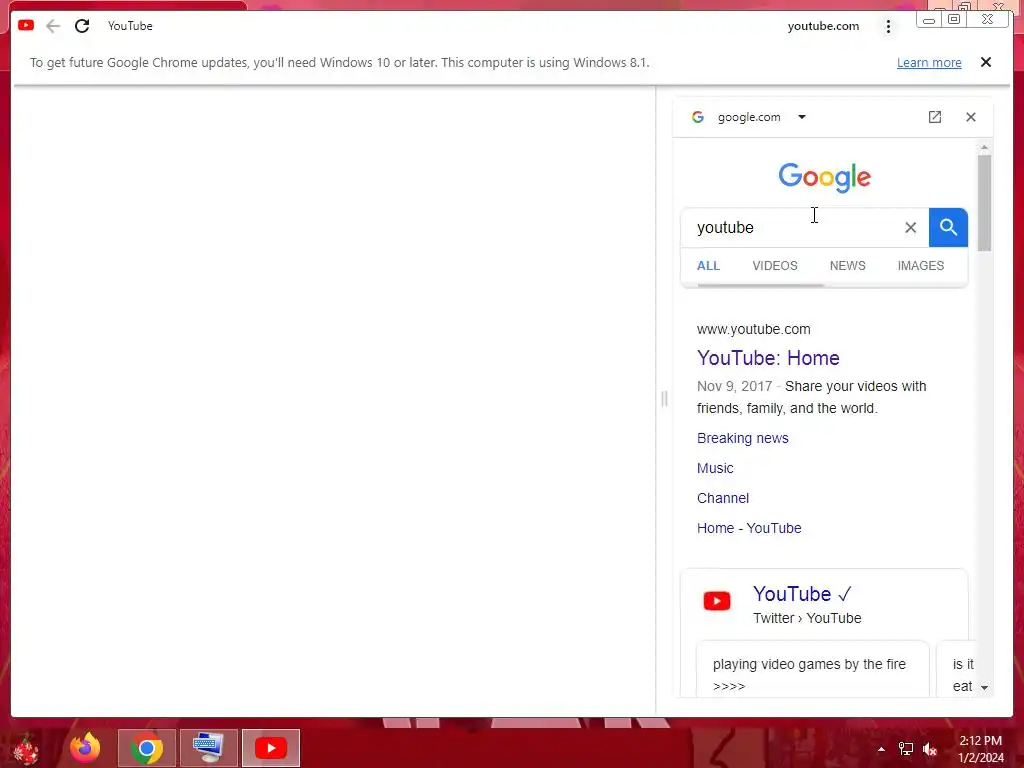Click the muted volume tray icon
The width and height of the screenshot is (1024, 768).
coord(930,749)
